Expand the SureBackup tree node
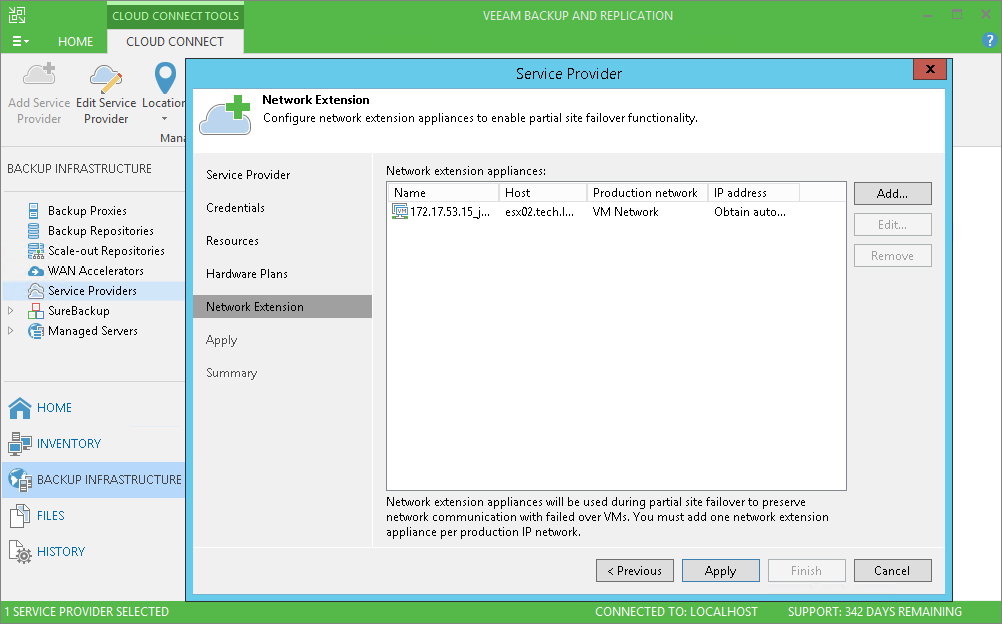Viewport: 1002px width, 624px height. [x=10, y=311]
